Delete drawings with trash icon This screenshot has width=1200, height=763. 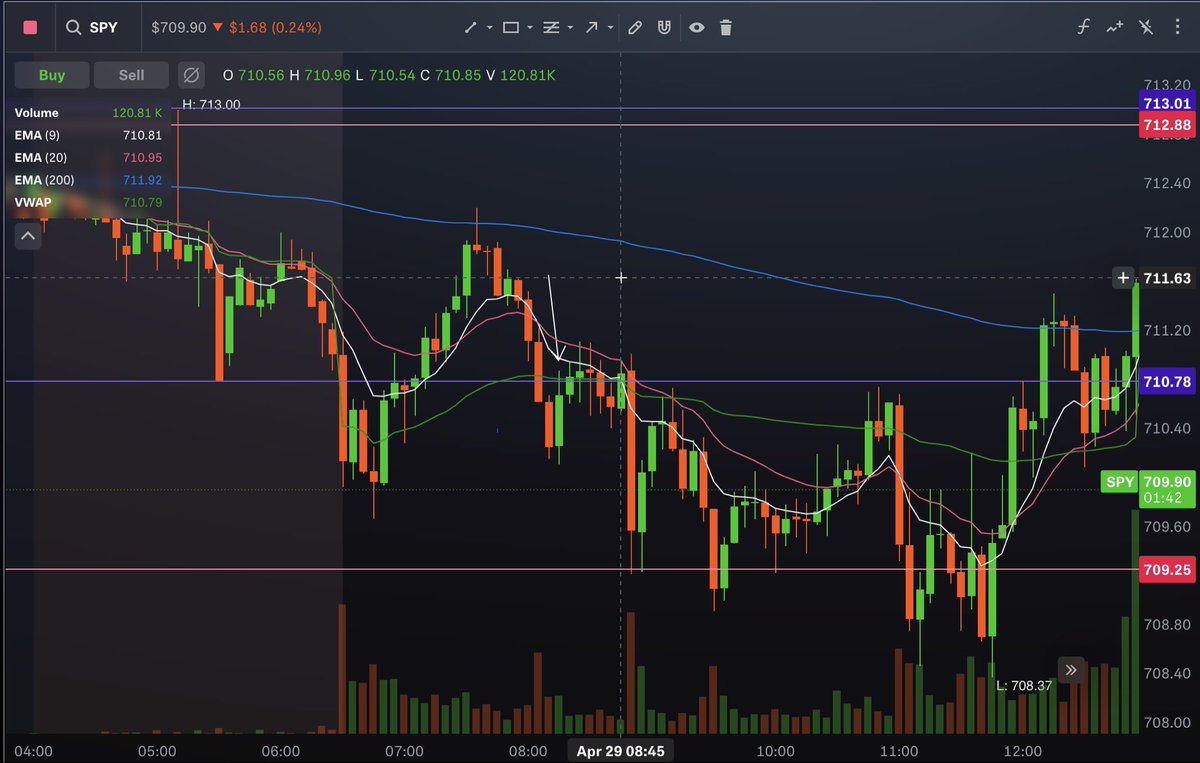(x=726, y=28)
